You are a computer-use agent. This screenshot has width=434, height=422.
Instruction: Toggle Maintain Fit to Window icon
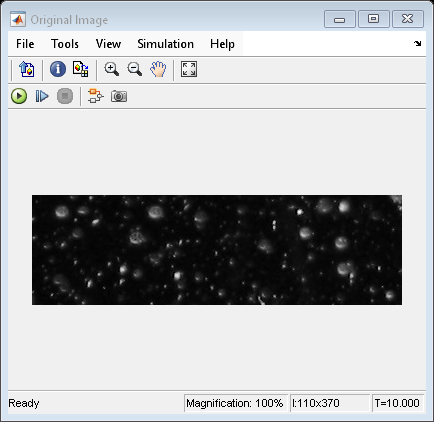click(189, 69)
